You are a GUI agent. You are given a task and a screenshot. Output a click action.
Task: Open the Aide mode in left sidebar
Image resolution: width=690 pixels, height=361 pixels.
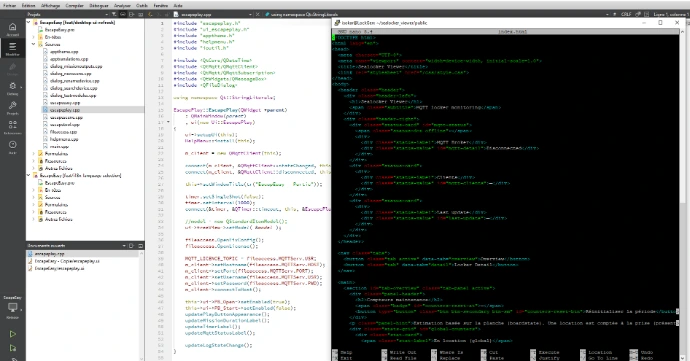[x=12, y=147]
